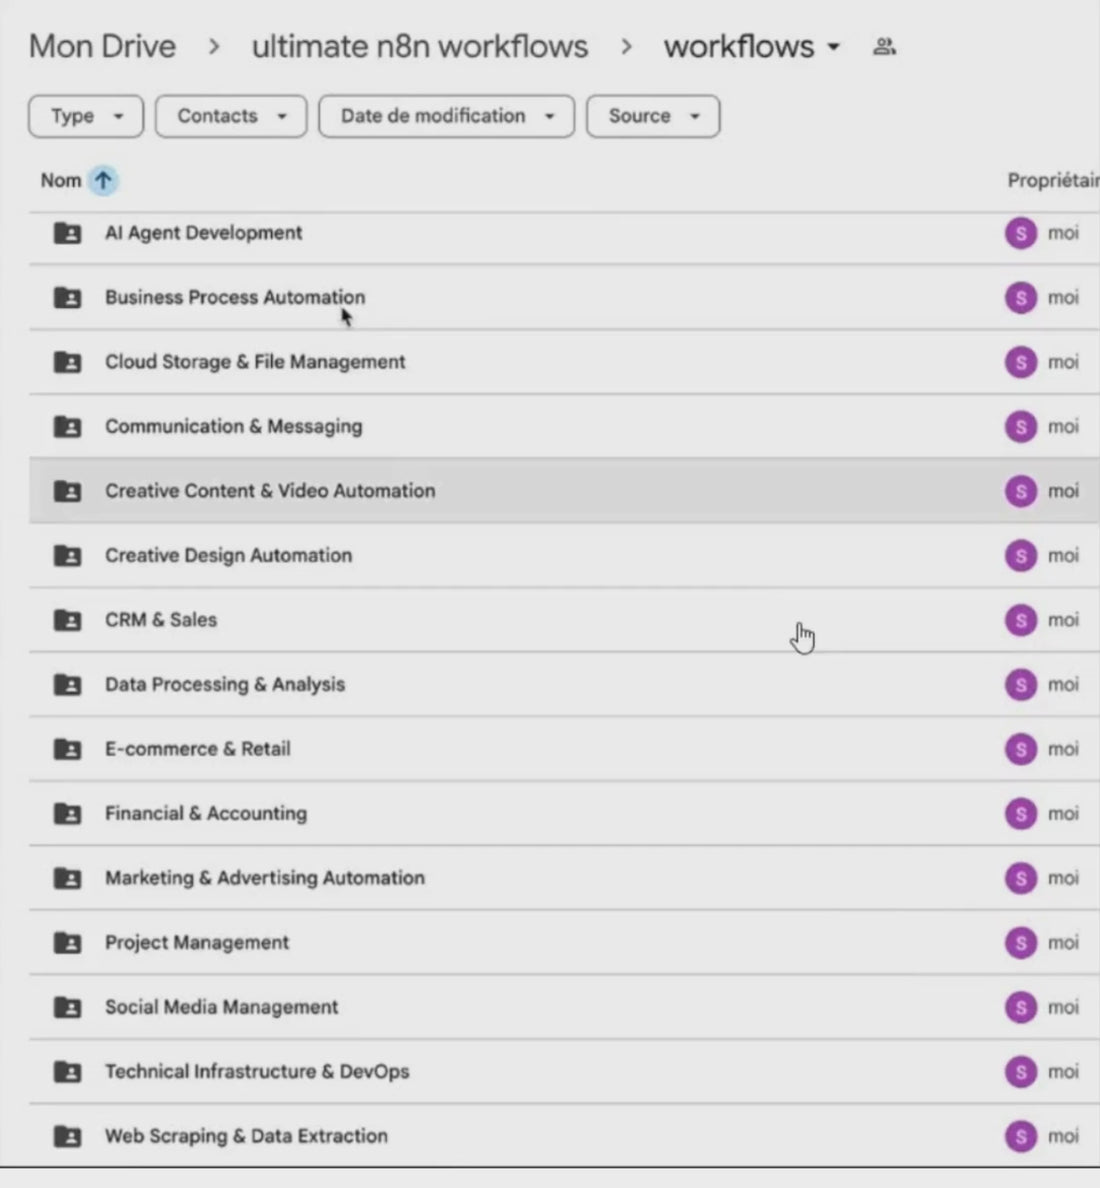Open the Type filter dropdown
The height and width of the screenshot is (1188, 1100).
86,116
